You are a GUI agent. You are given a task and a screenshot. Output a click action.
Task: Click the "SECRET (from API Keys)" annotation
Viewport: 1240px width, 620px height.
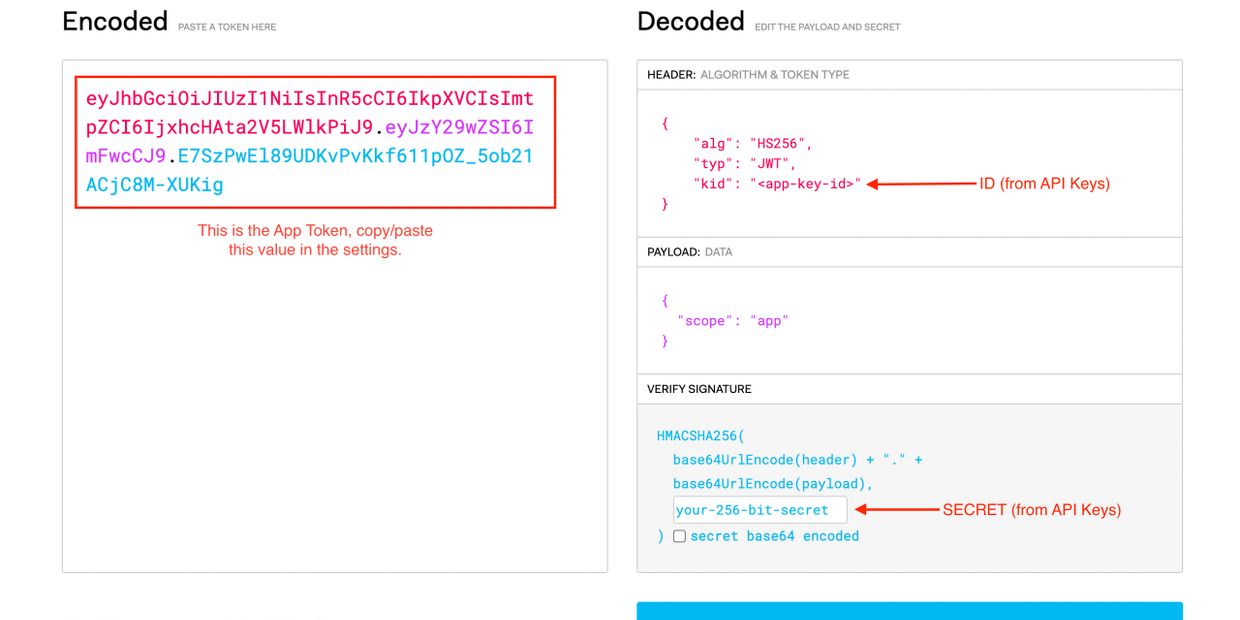coord(1031,510)
